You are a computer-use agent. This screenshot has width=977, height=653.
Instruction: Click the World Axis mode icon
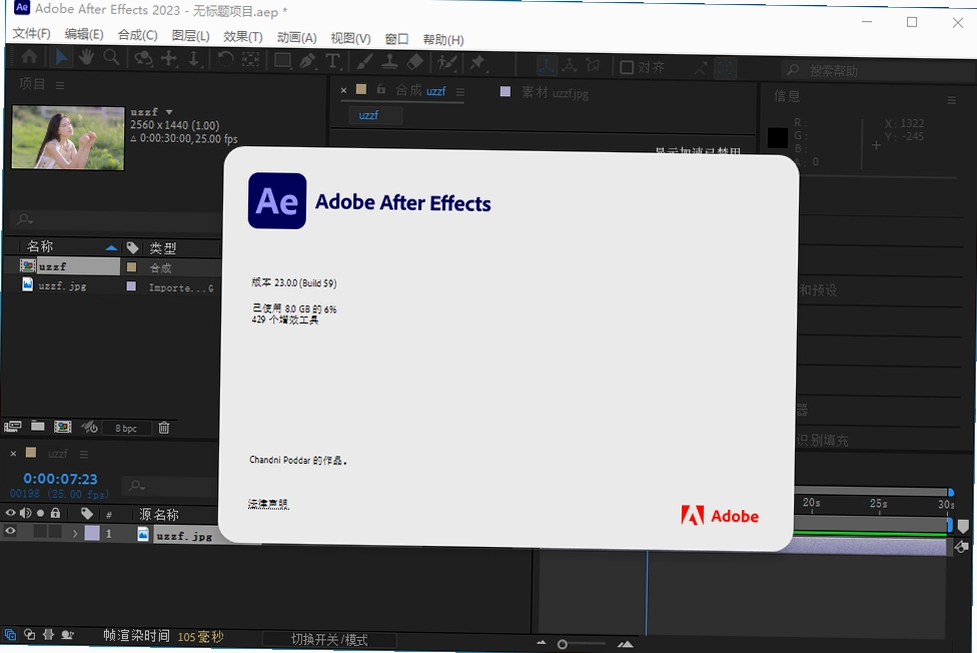pos(569,65)
